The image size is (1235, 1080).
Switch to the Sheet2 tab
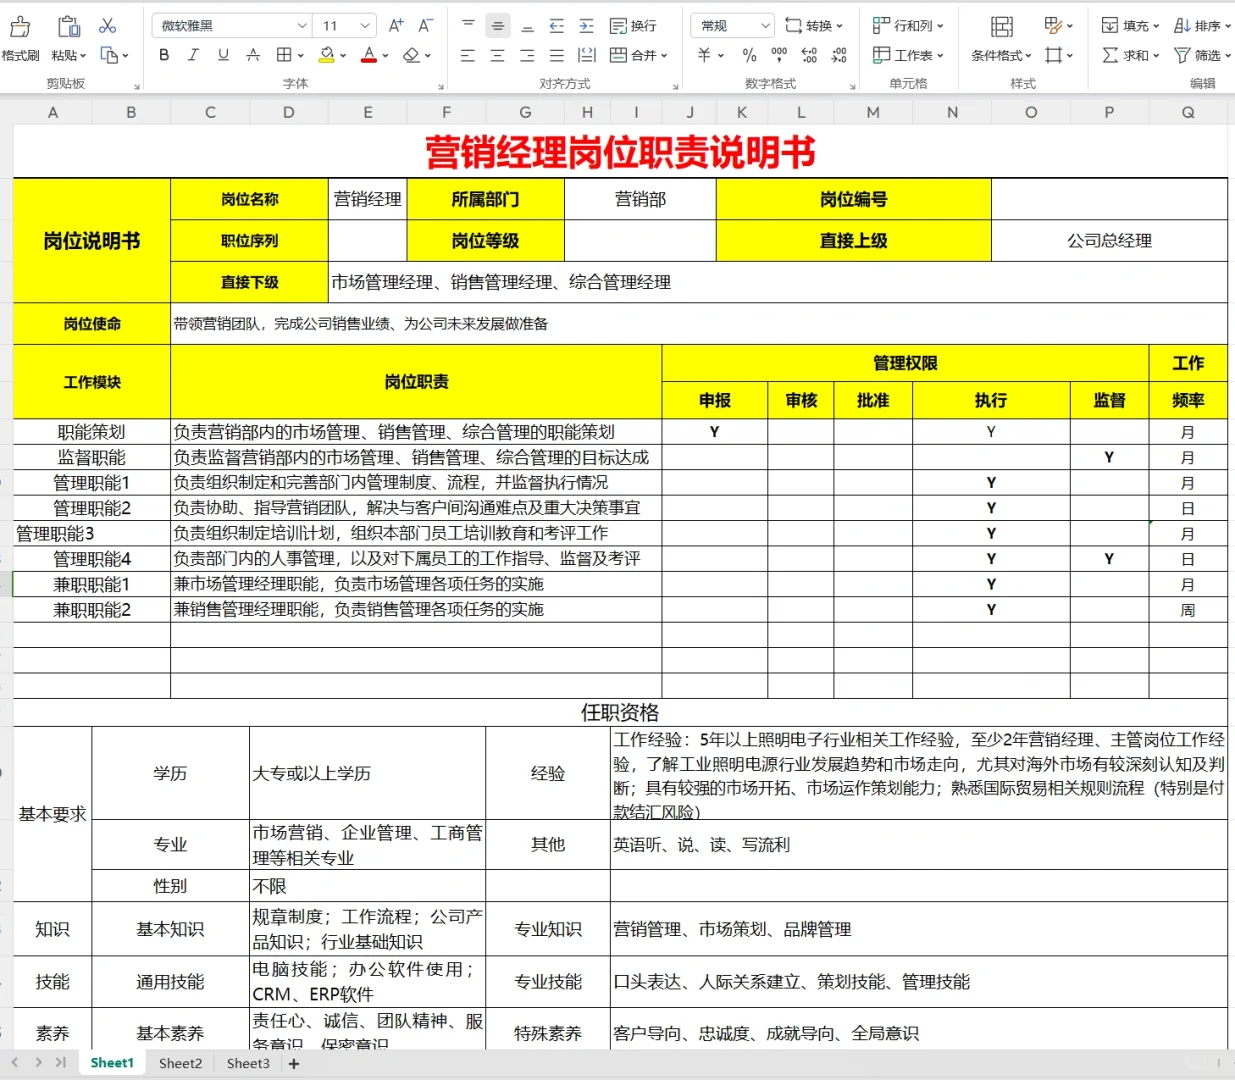[179, 1063]
